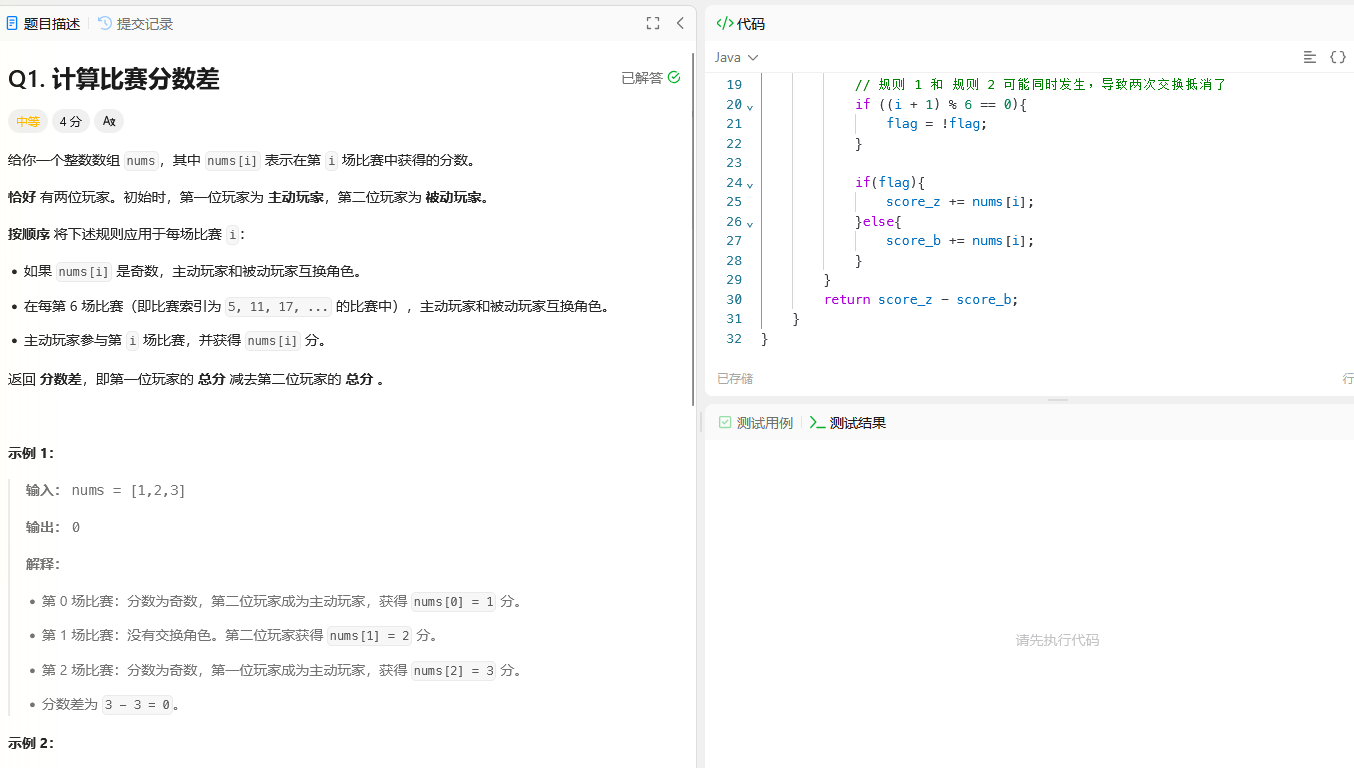
Task: Fold the code block at line 20
Action: [750, 105]
